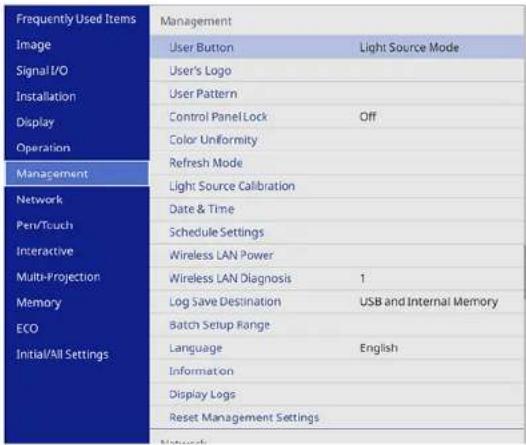Click the English language value
This screenshot has height=445, width=526.
pyautogui.click(x=379, y=348)
